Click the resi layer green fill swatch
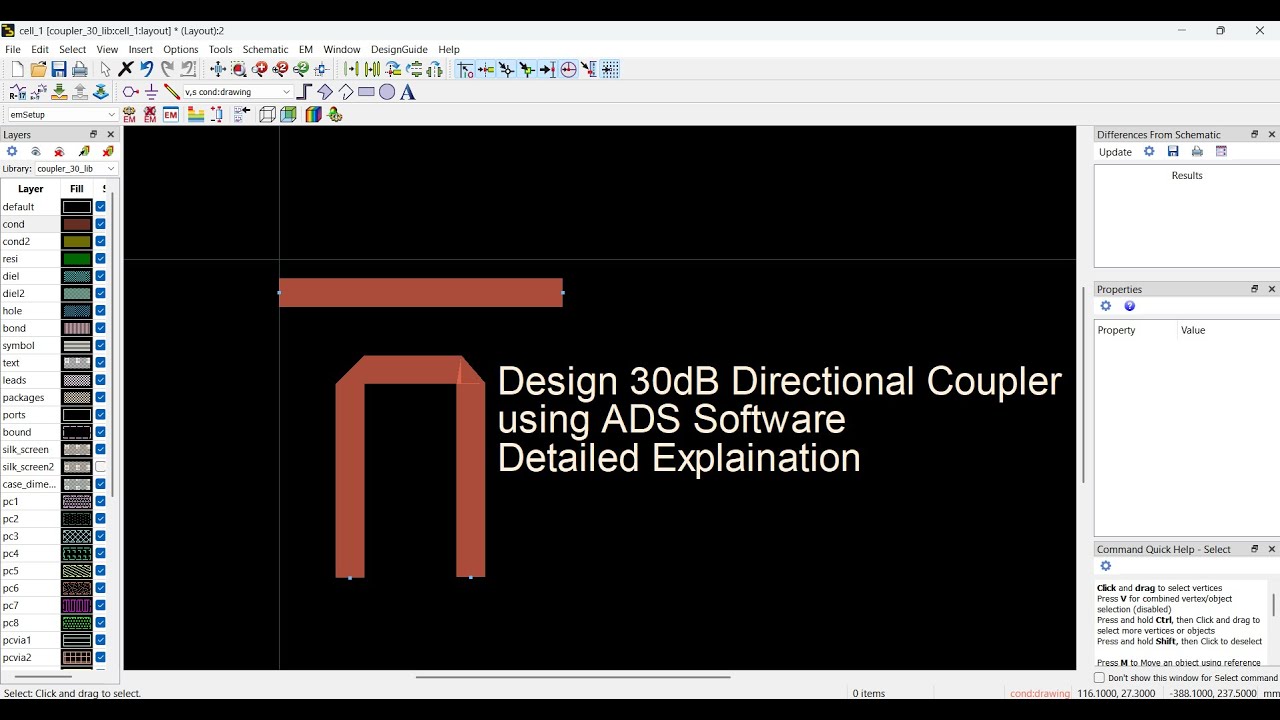The width and height of the screenshot is (1280, 720). click(x=77, y=259)
